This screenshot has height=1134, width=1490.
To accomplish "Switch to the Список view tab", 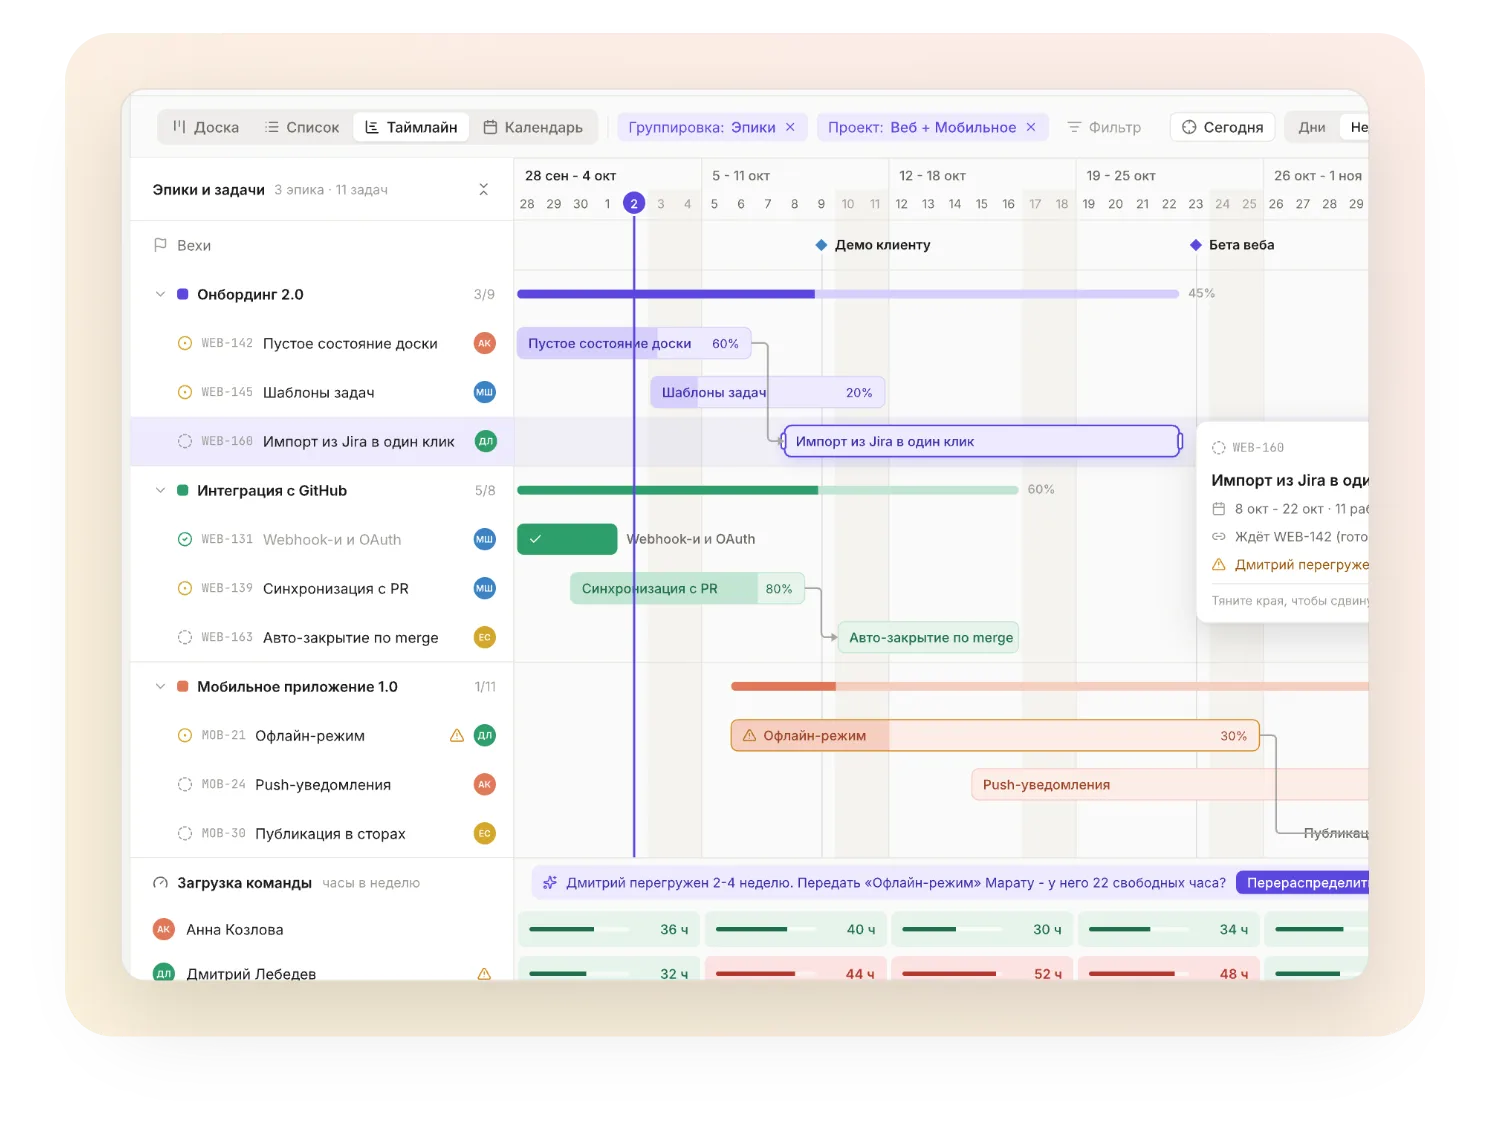I will 302,127.
